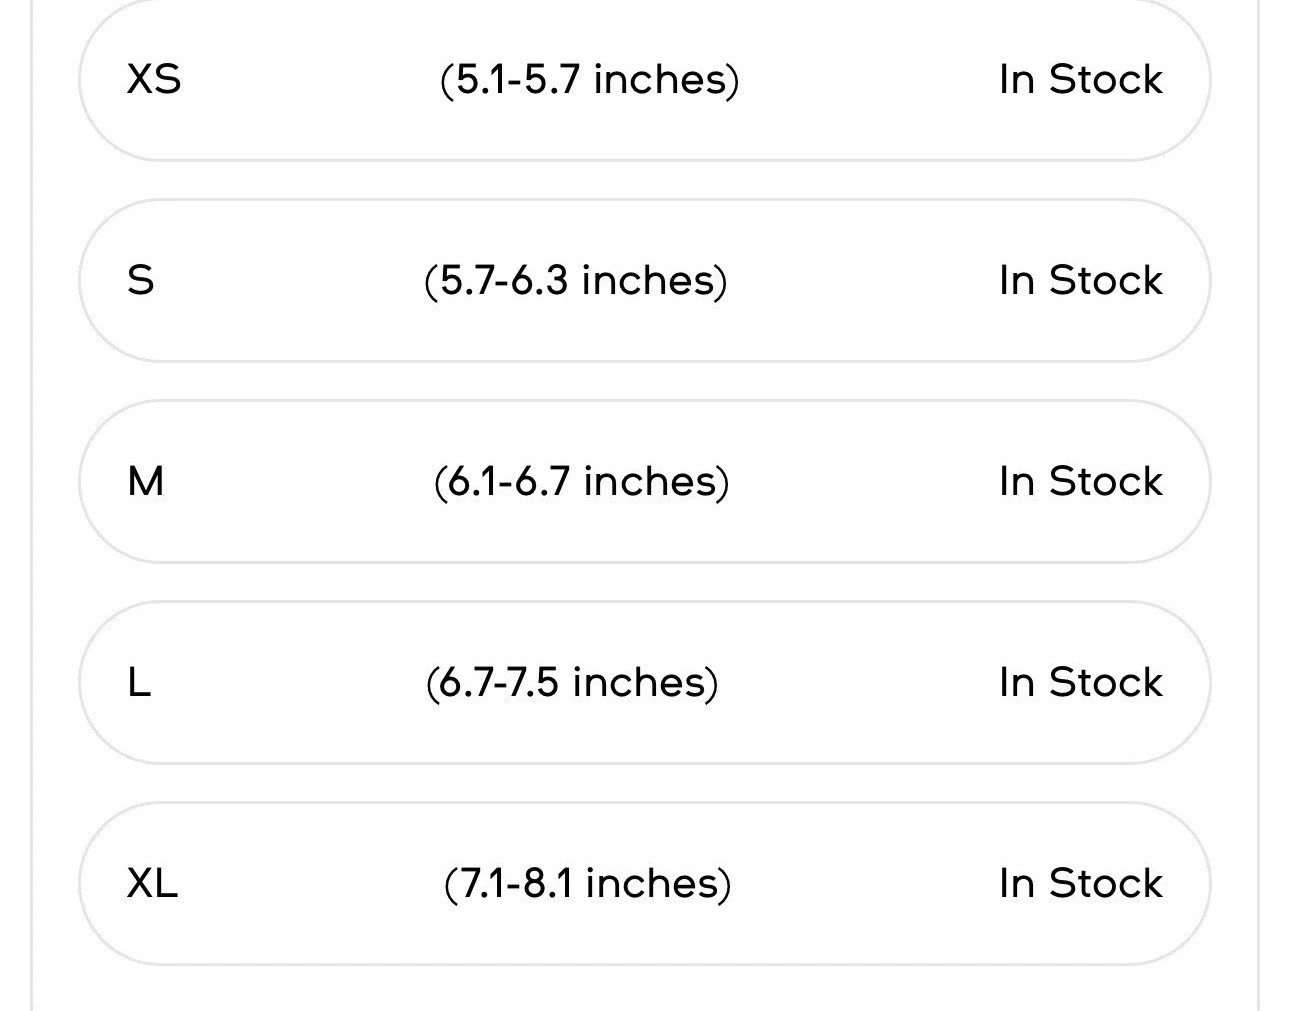Click In Stock on the S row
This screenshot has width=1290, height=1011.
click(1081, 280)
